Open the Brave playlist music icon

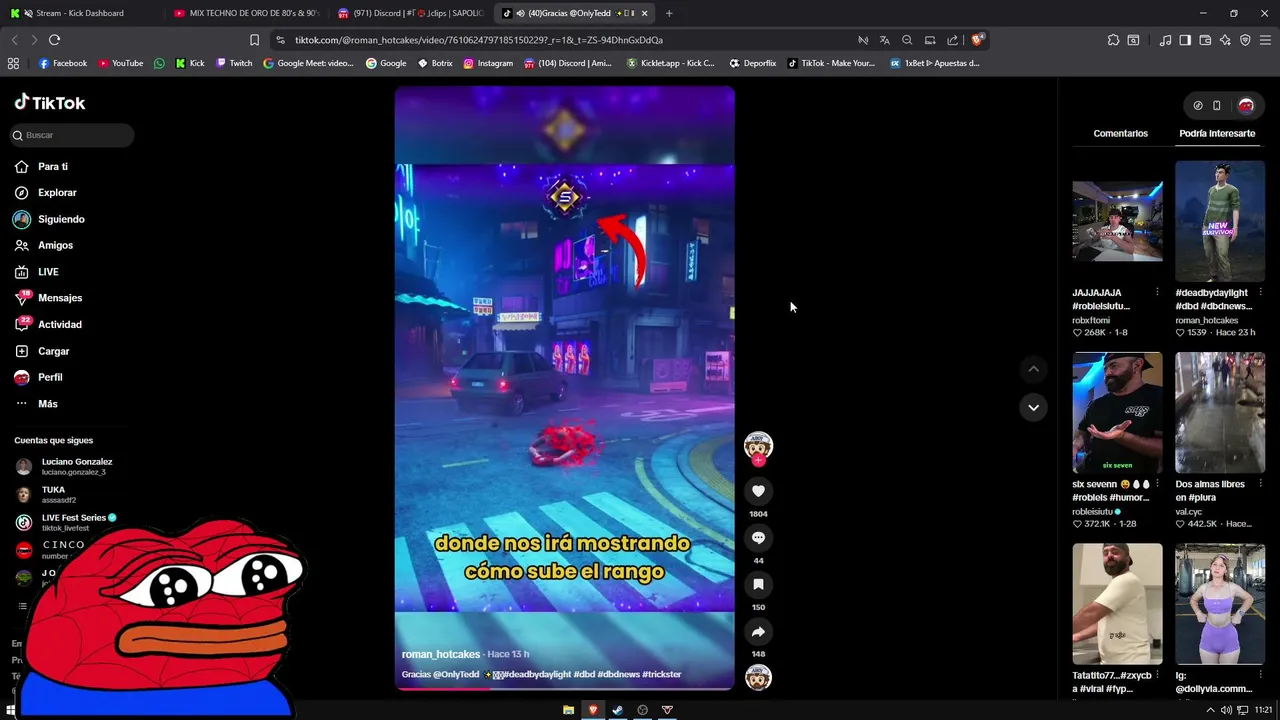coord(1165,40)
